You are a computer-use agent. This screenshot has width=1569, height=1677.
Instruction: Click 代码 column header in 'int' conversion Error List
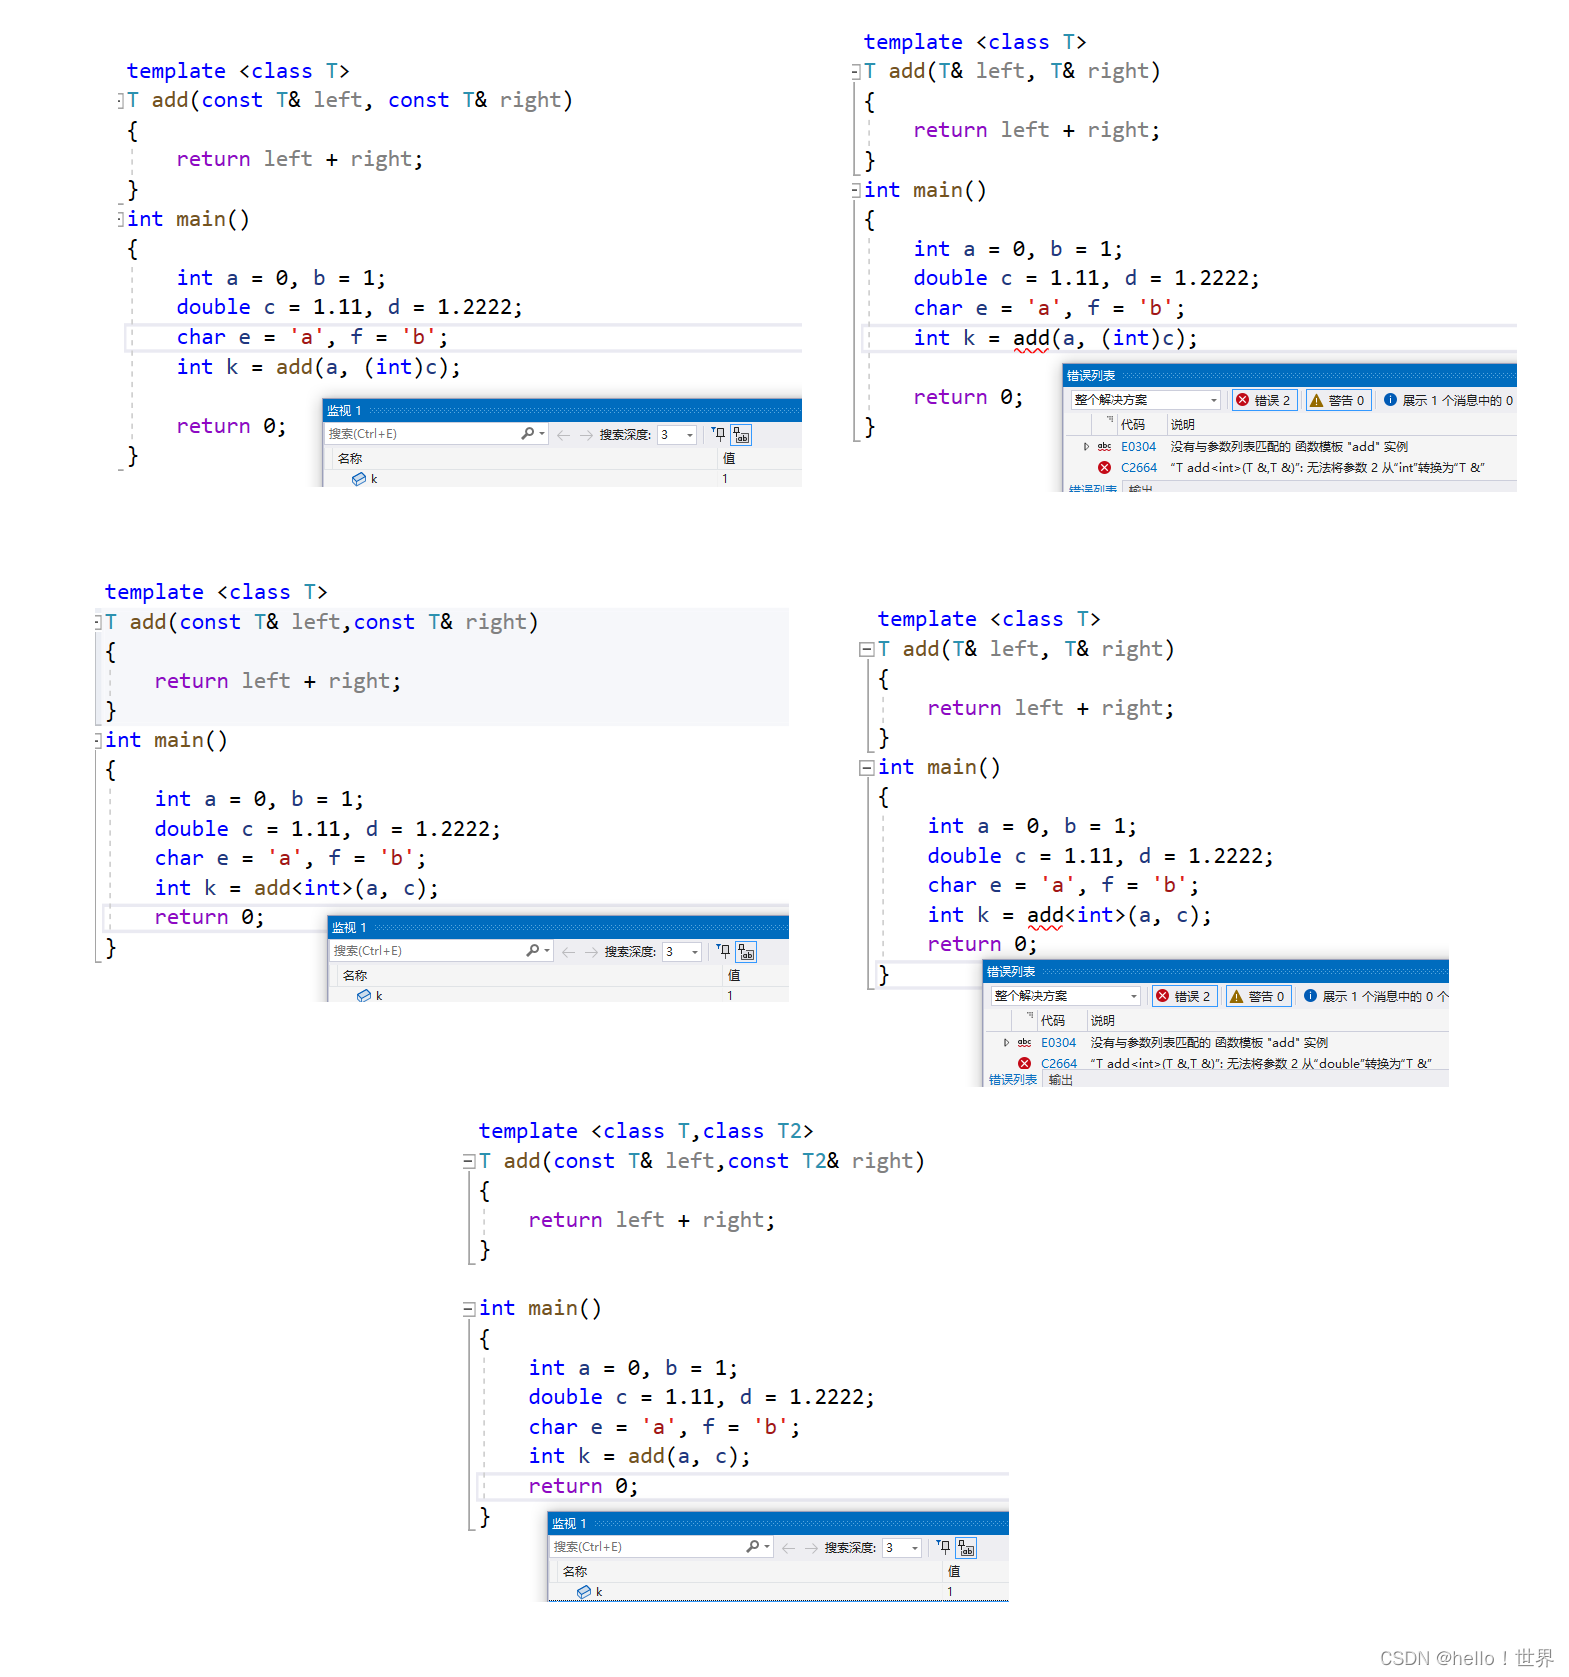(x=1133, y=425)
